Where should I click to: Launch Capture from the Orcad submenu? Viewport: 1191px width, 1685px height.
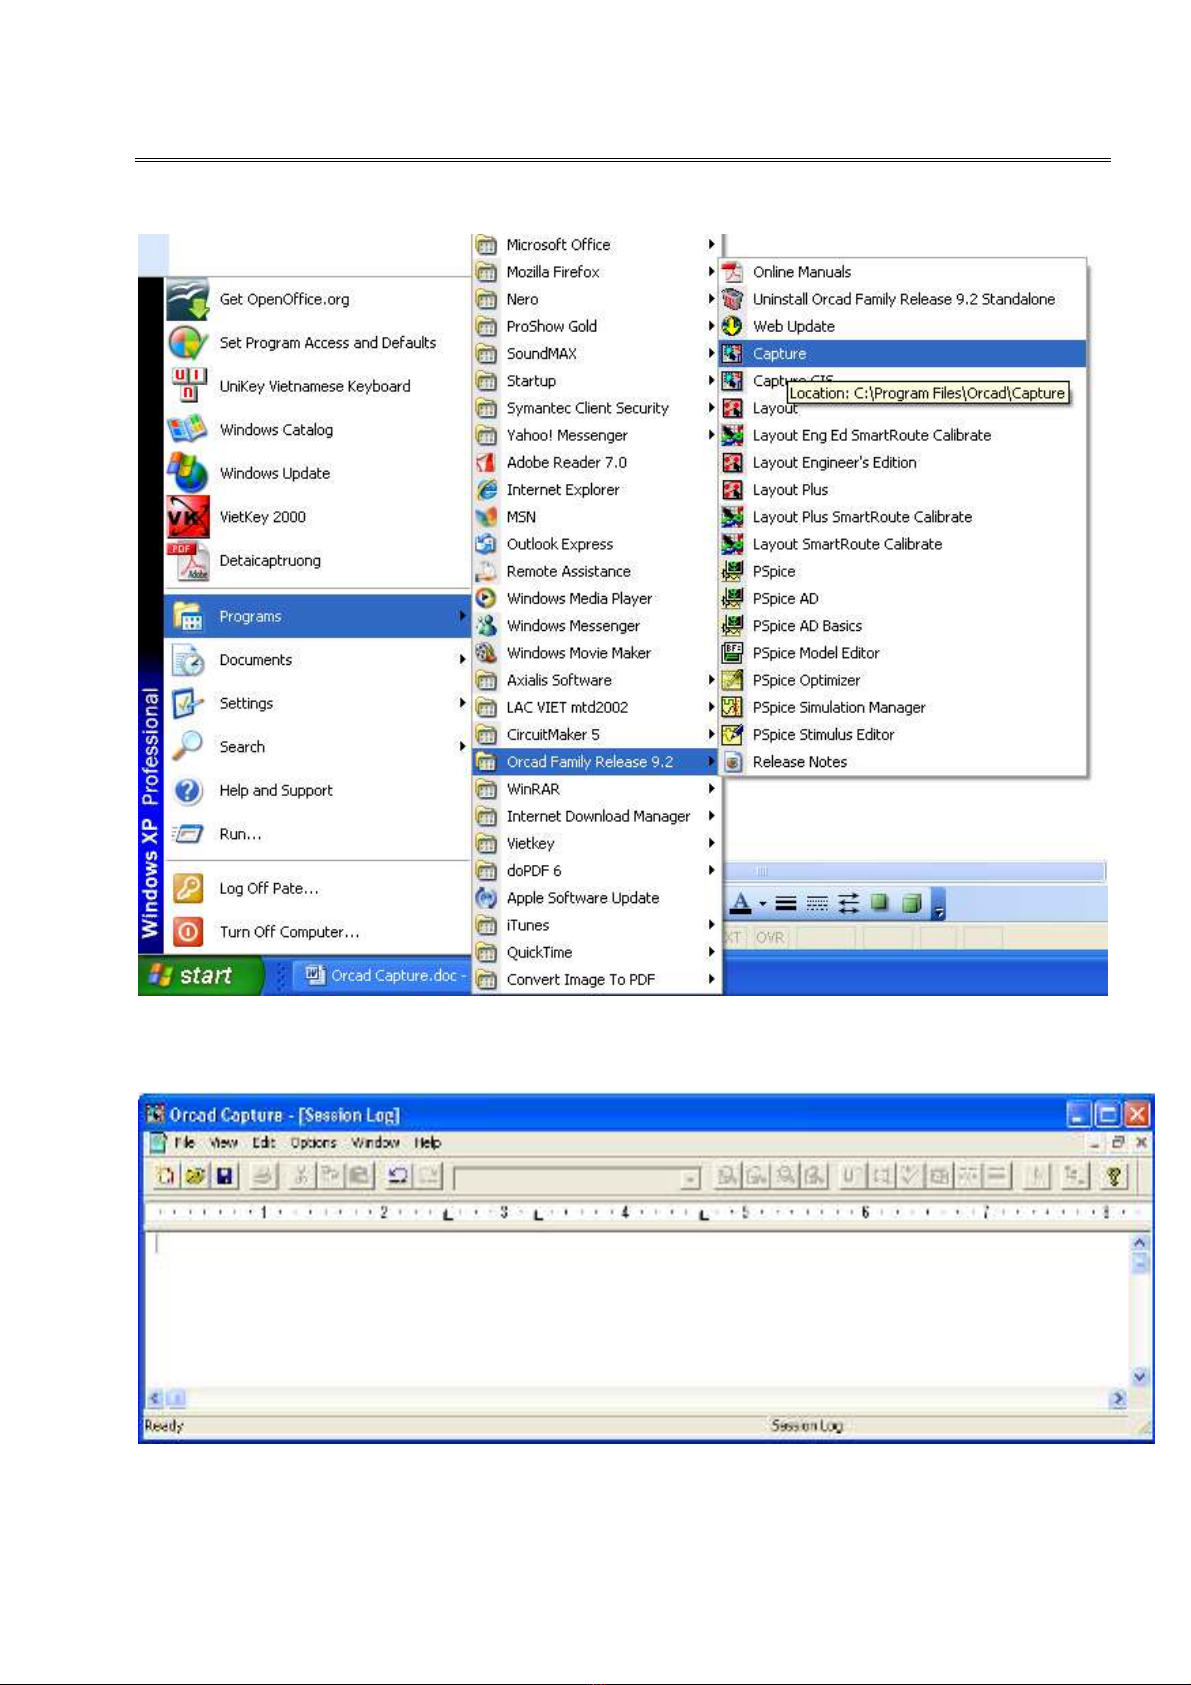(x=779, y=354)
